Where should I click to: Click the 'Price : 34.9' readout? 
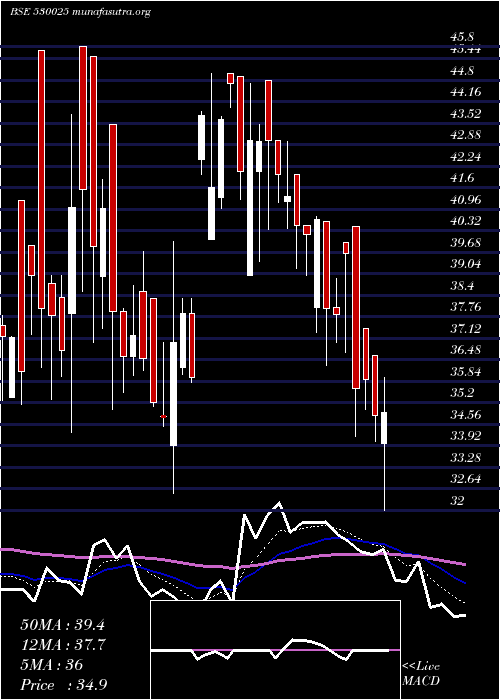(63, 684)
